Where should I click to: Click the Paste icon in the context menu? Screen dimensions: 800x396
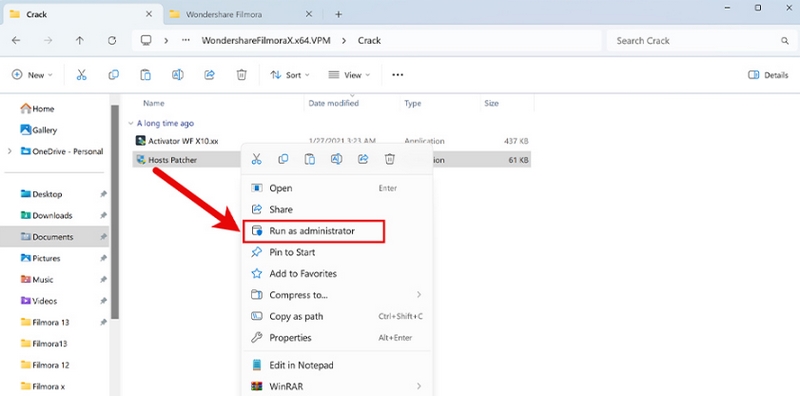(x=310, y=159)
